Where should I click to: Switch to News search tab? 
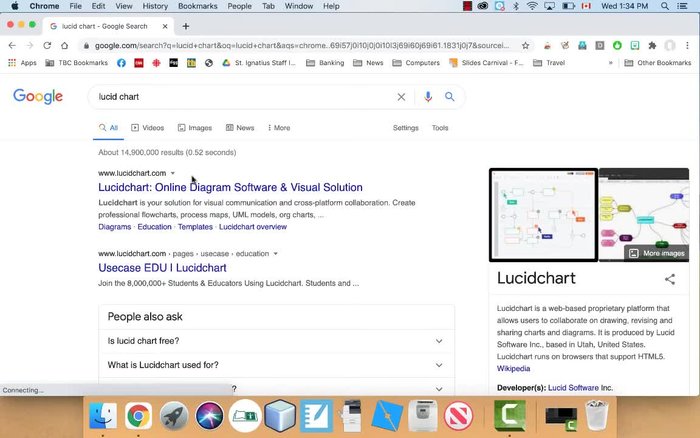[240, 128]
